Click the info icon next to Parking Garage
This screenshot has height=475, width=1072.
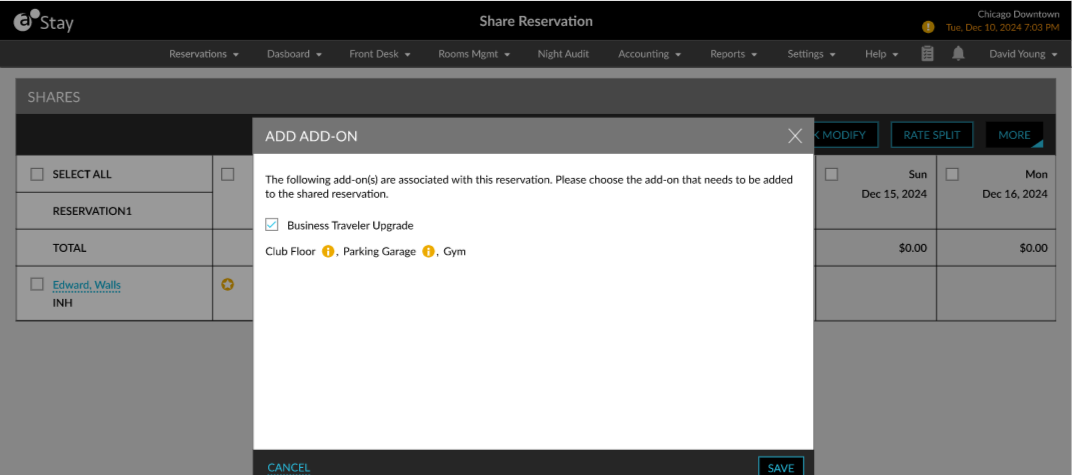pos(429,252)
